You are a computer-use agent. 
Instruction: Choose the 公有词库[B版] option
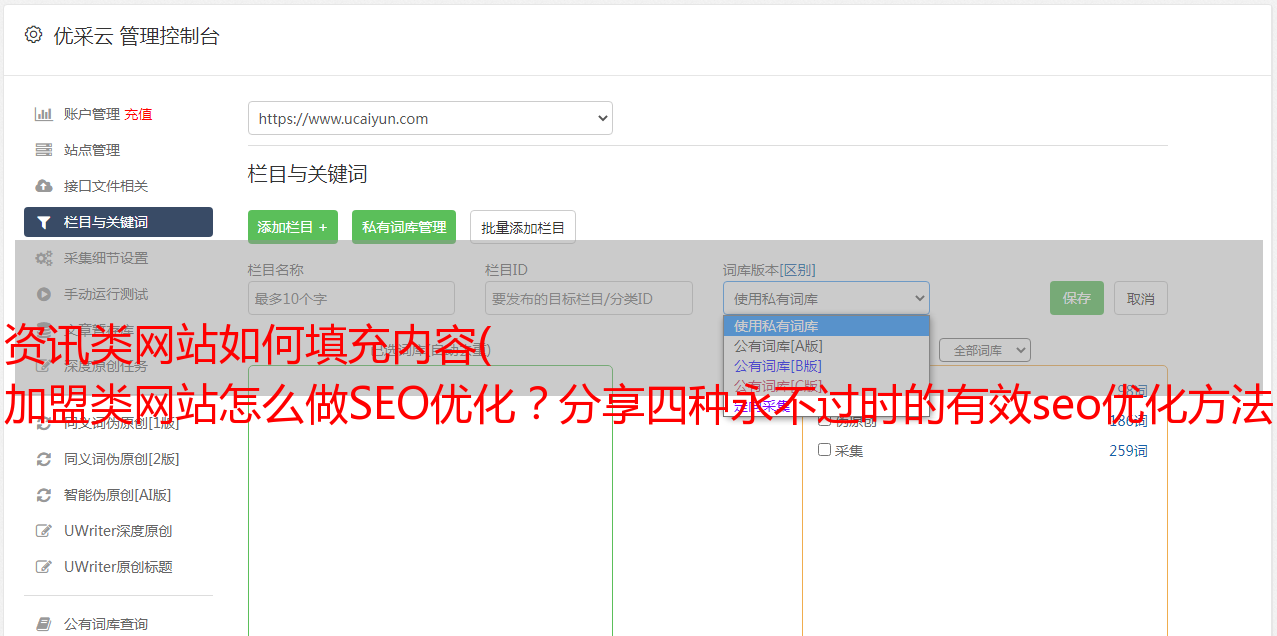(826, 366)
